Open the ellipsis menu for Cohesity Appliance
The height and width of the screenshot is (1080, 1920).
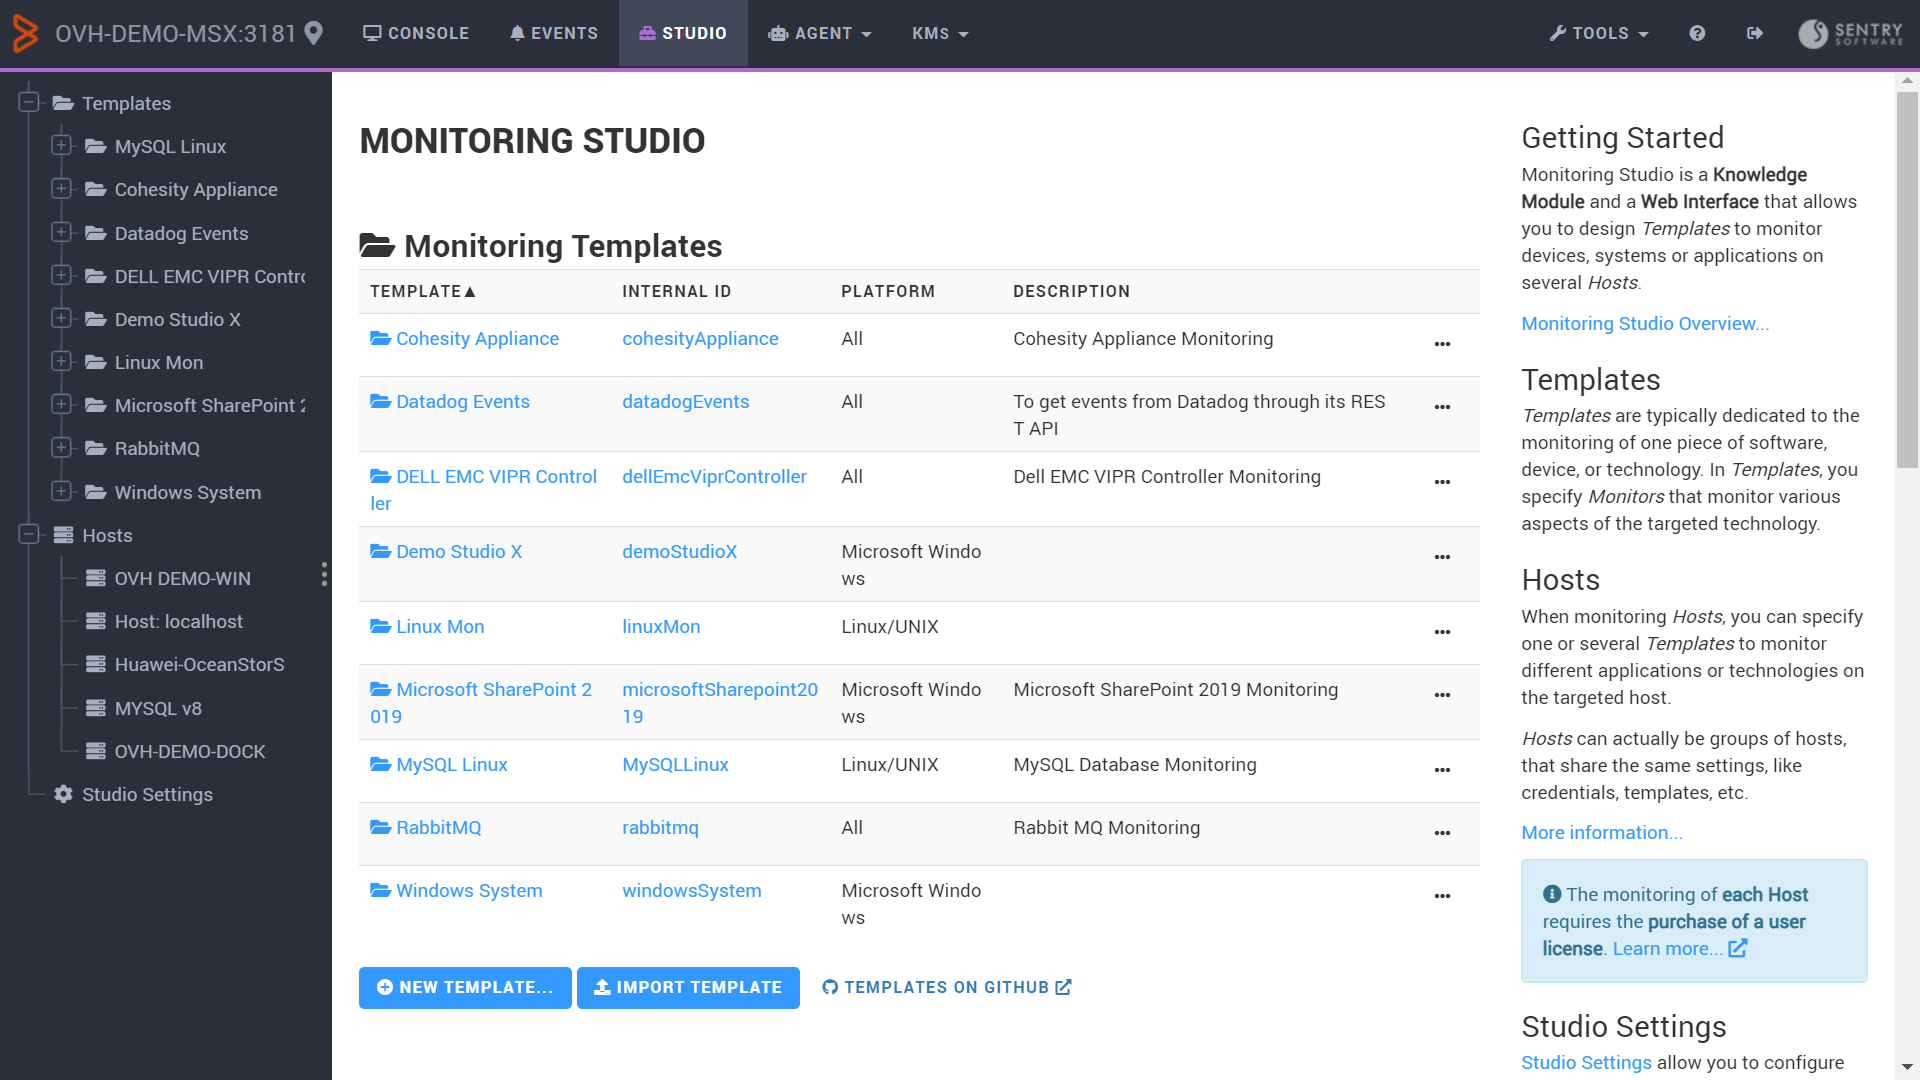click(1442, 344)
